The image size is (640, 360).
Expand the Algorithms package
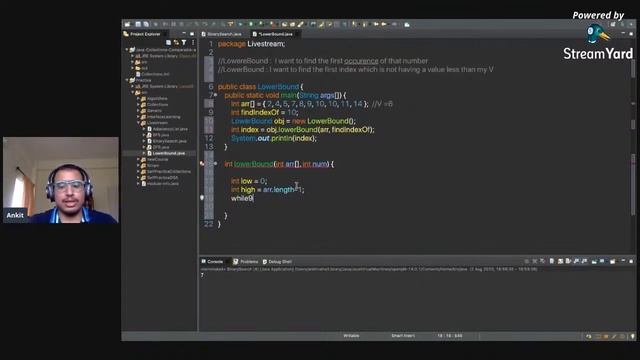pyautogui.click(x=138, y=99)
